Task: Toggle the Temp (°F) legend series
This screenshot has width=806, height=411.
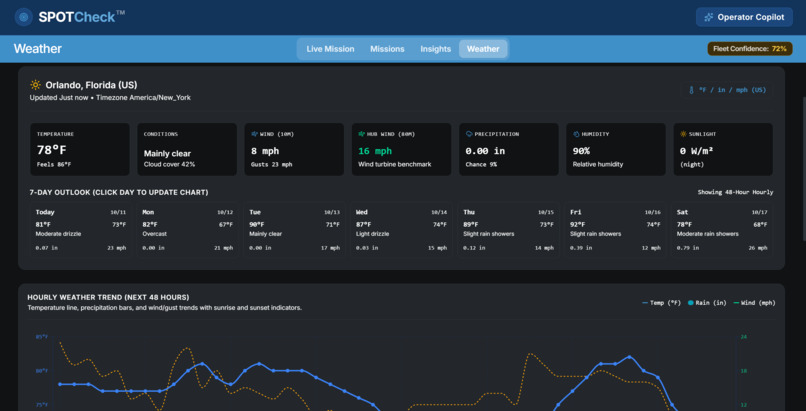Action: (662, 303)
